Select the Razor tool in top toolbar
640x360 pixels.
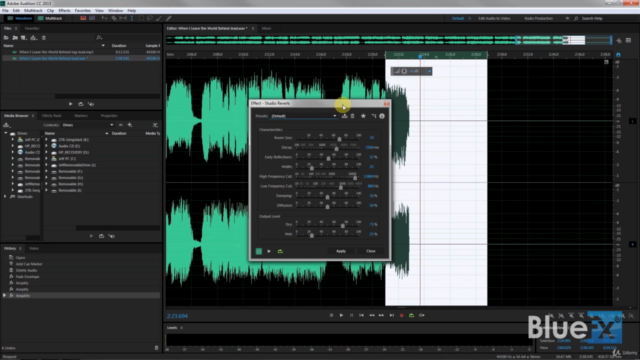tap(114, 18)
